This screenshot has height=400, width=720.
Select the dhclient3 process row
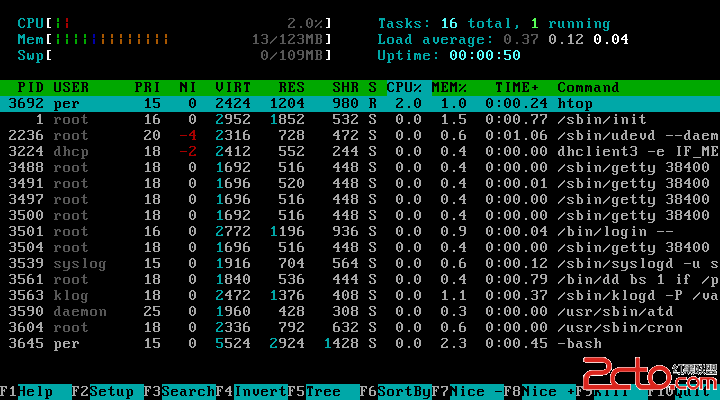point(360,152)
